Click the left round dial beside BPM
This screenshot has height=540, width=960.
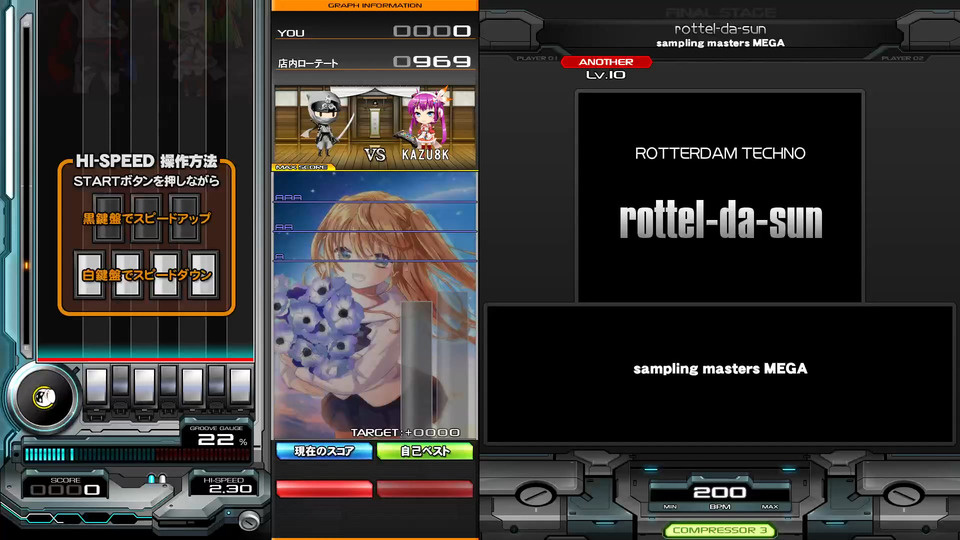[x=536, y=495]
